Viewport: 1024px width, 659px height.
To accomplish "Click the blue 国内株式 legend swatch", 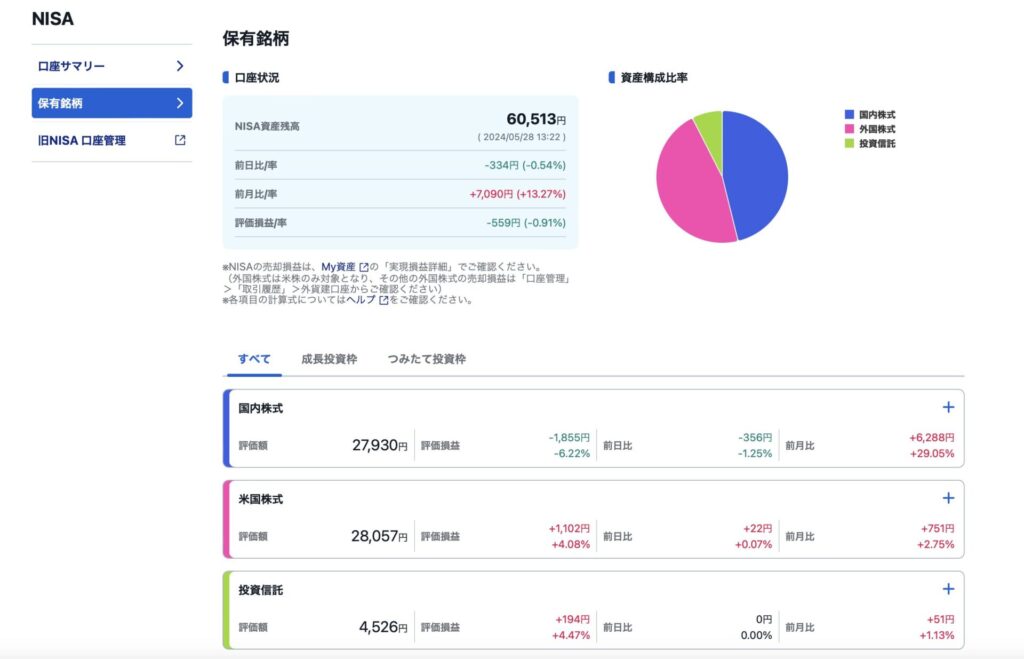I will [849, 114].
